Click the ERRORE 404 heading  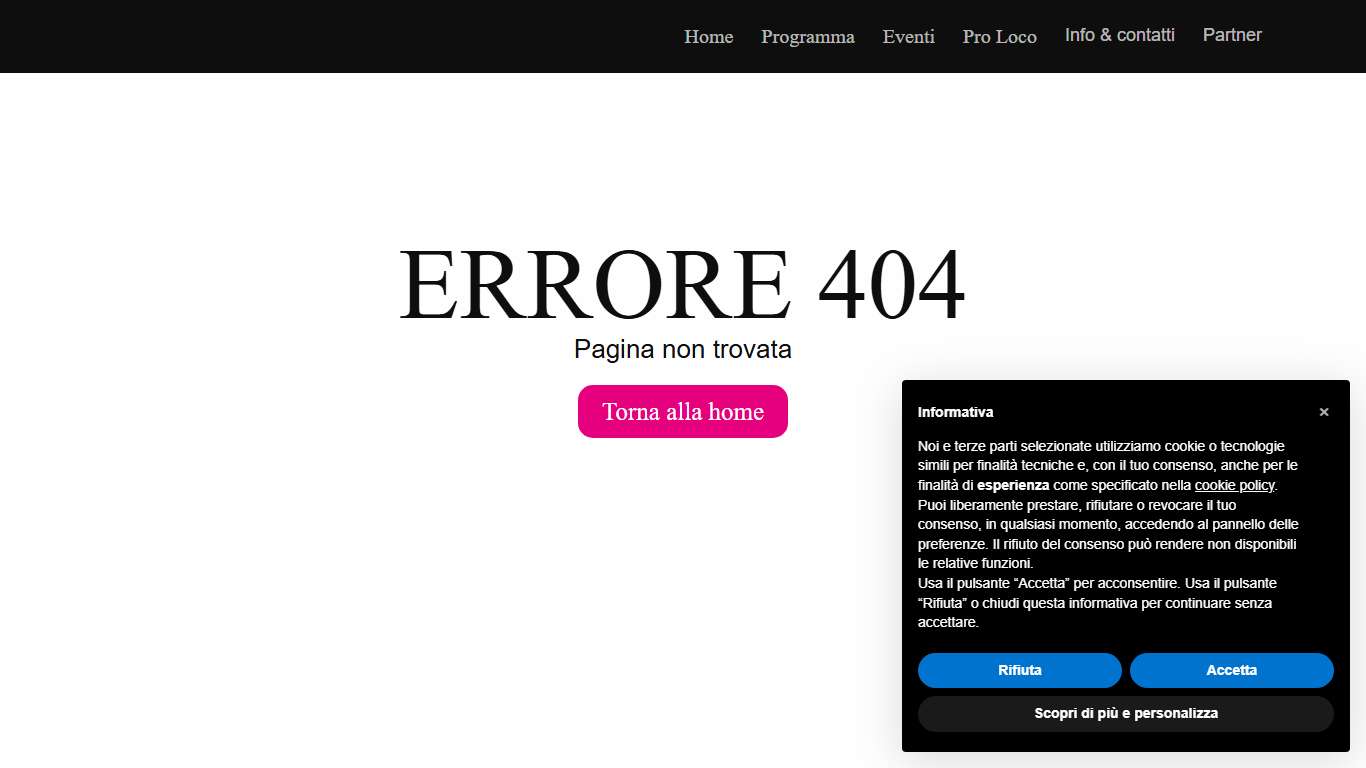tap(682, 285)
